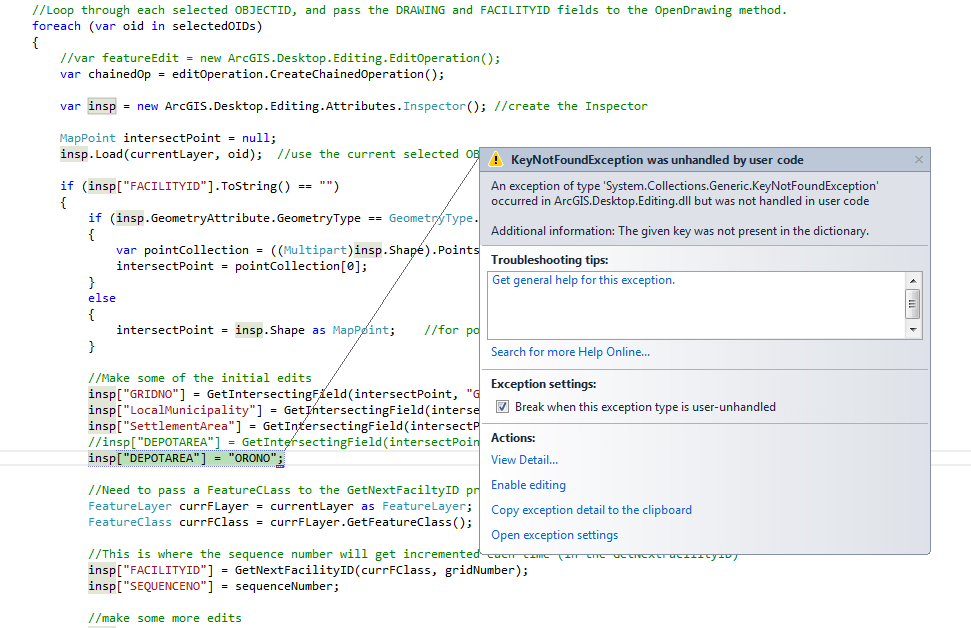
Task: Click pointCollection[0] in the intersectPoint assignment
Action: click(297, 266)
